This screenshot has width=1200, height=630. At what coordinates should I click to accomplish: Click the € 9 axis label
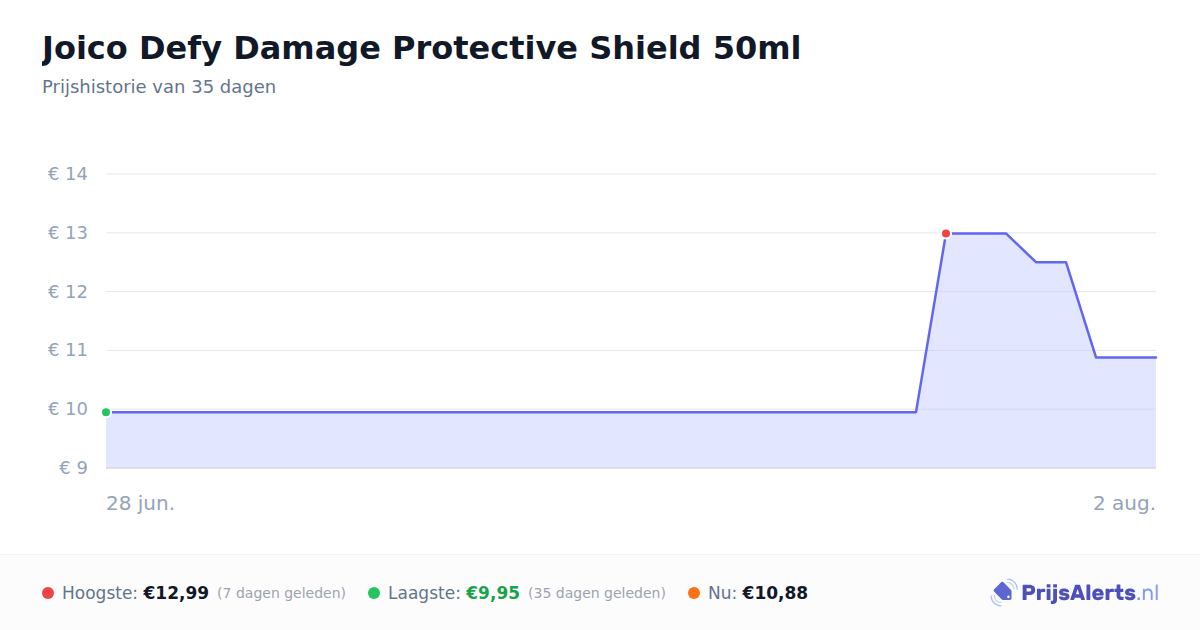click(73, 468)
